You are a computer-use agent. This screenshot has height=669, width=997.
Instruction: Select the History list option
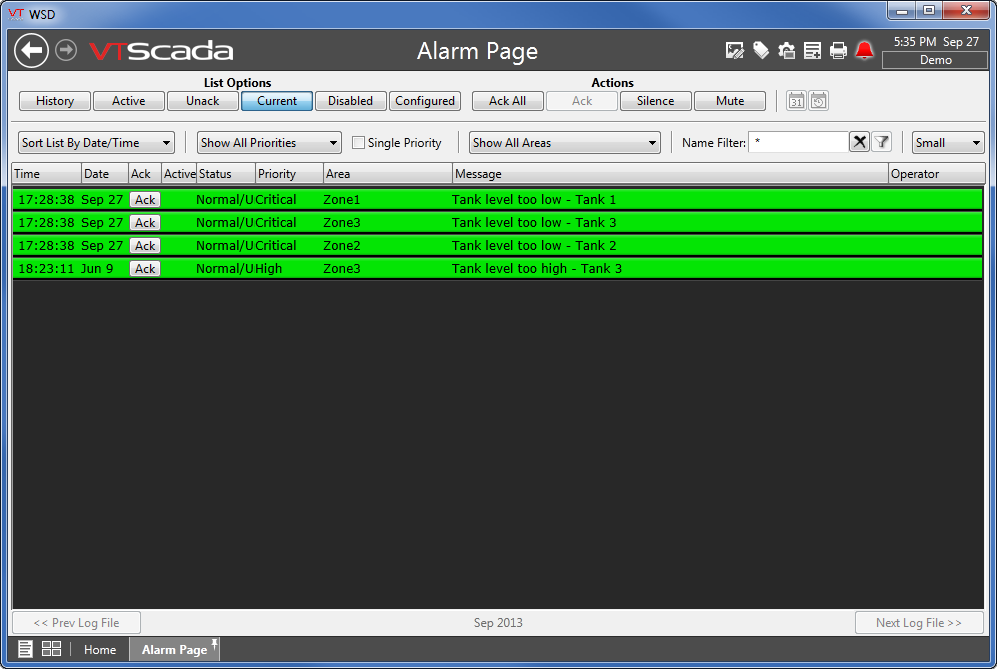[x=54, y=100]
